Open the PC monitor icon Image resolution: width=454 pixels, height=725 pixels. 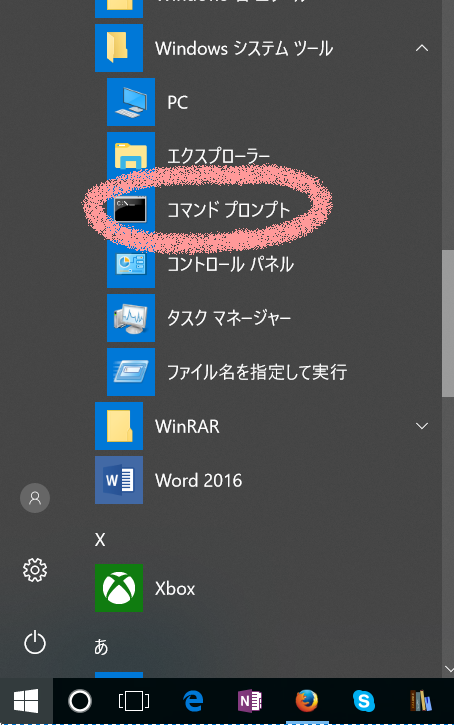point(131,102)
